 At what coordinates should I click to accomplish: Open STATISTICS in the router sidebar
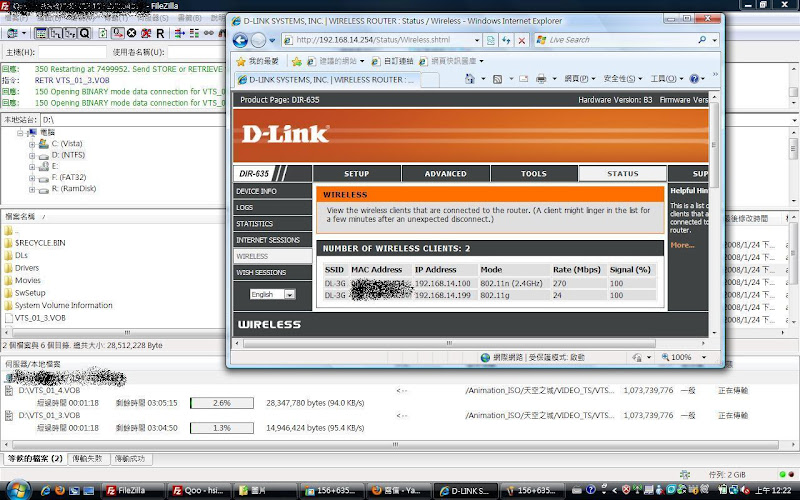pyautogui.click(x=254, y=224)
